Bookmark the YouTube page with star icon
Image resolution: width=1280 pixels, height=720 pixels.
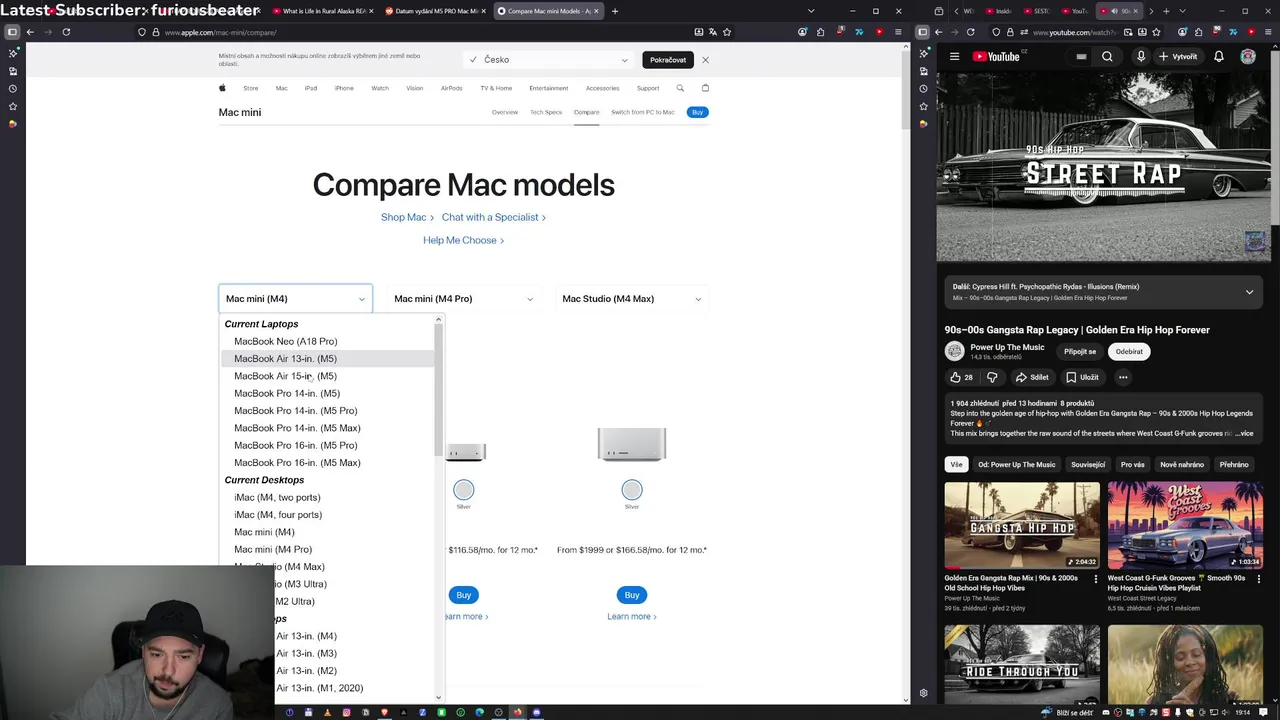1156,32
